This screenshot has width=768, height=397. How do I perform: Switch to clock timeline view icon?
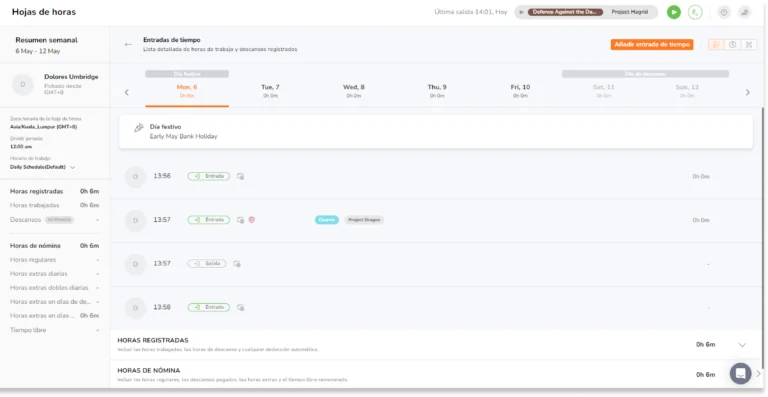coord(732,45)
